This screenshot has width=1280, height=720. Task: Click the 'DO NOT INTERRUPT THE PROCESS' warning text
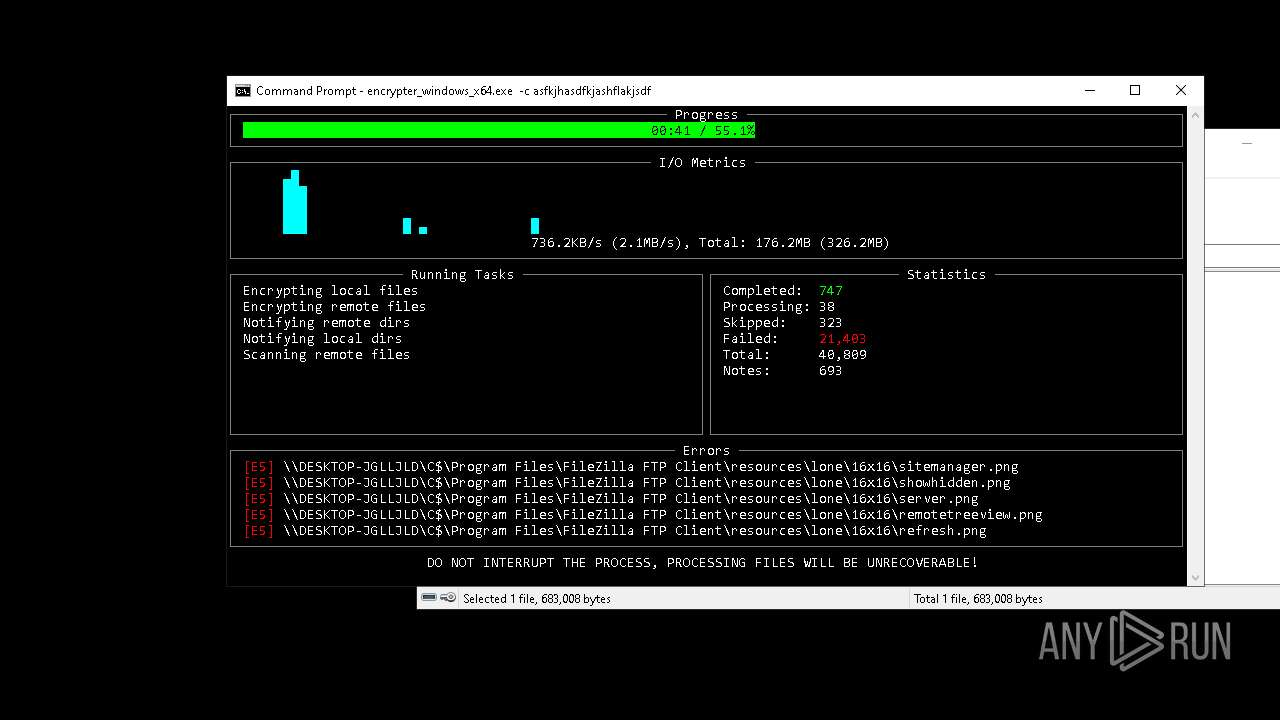[x=702, y=563]
